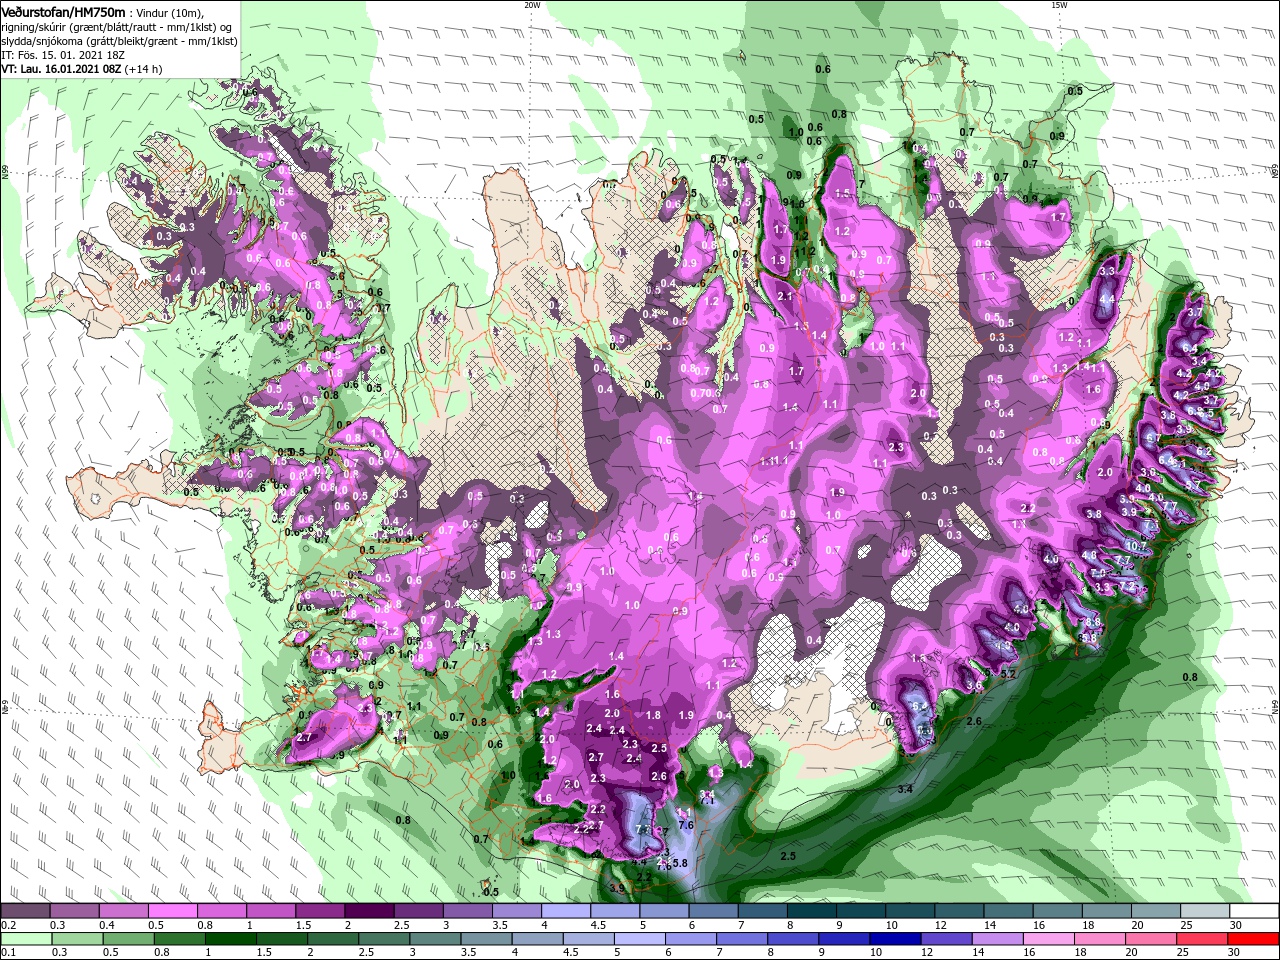1280x960 pixels.
Task: Click the 'rigning/skúrir' legend description text
Action: pos(33,28)
